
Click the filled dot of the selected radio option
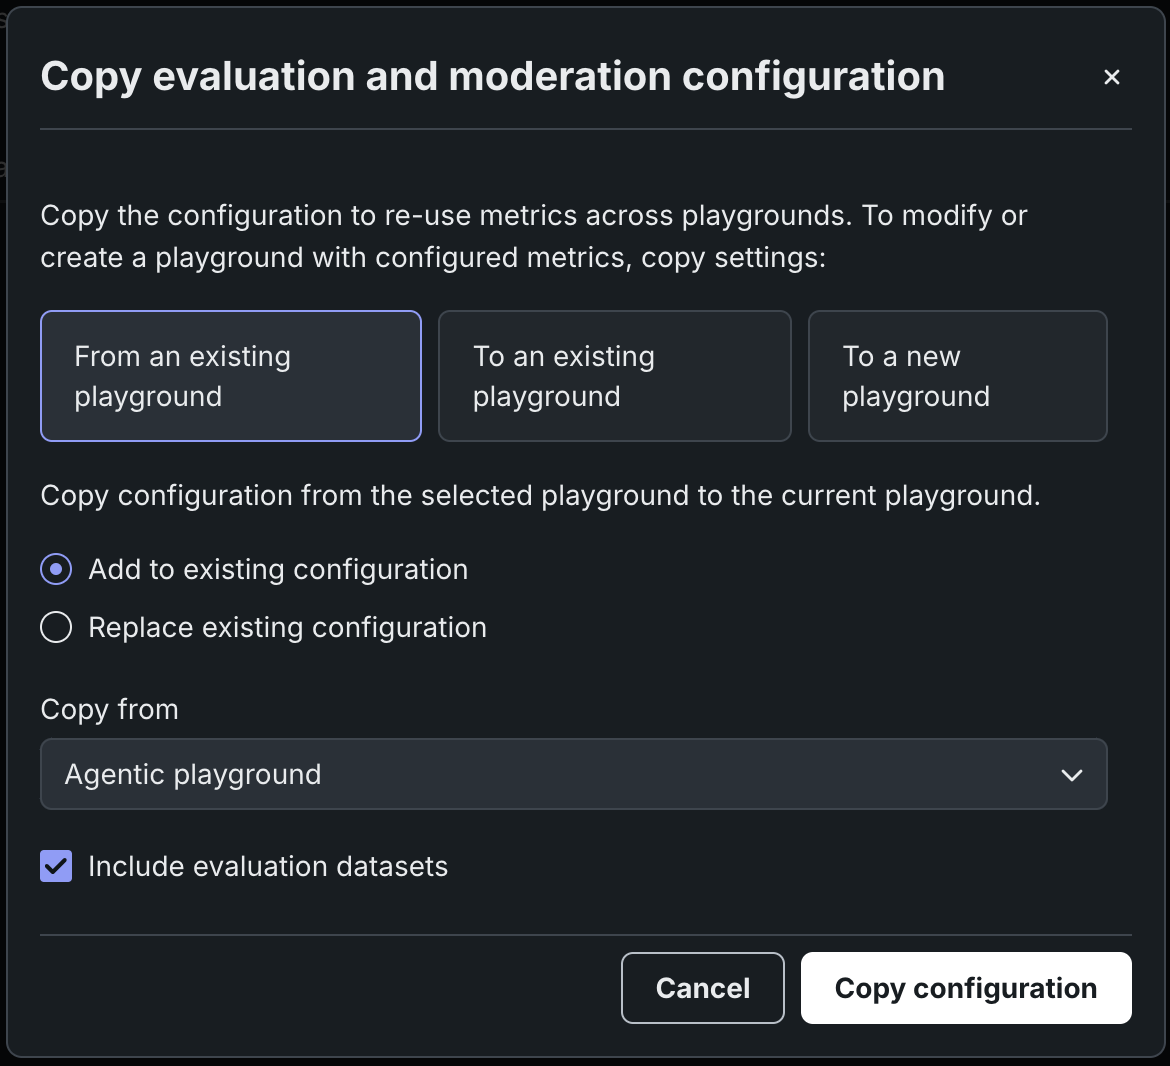(x=56, y=570)
